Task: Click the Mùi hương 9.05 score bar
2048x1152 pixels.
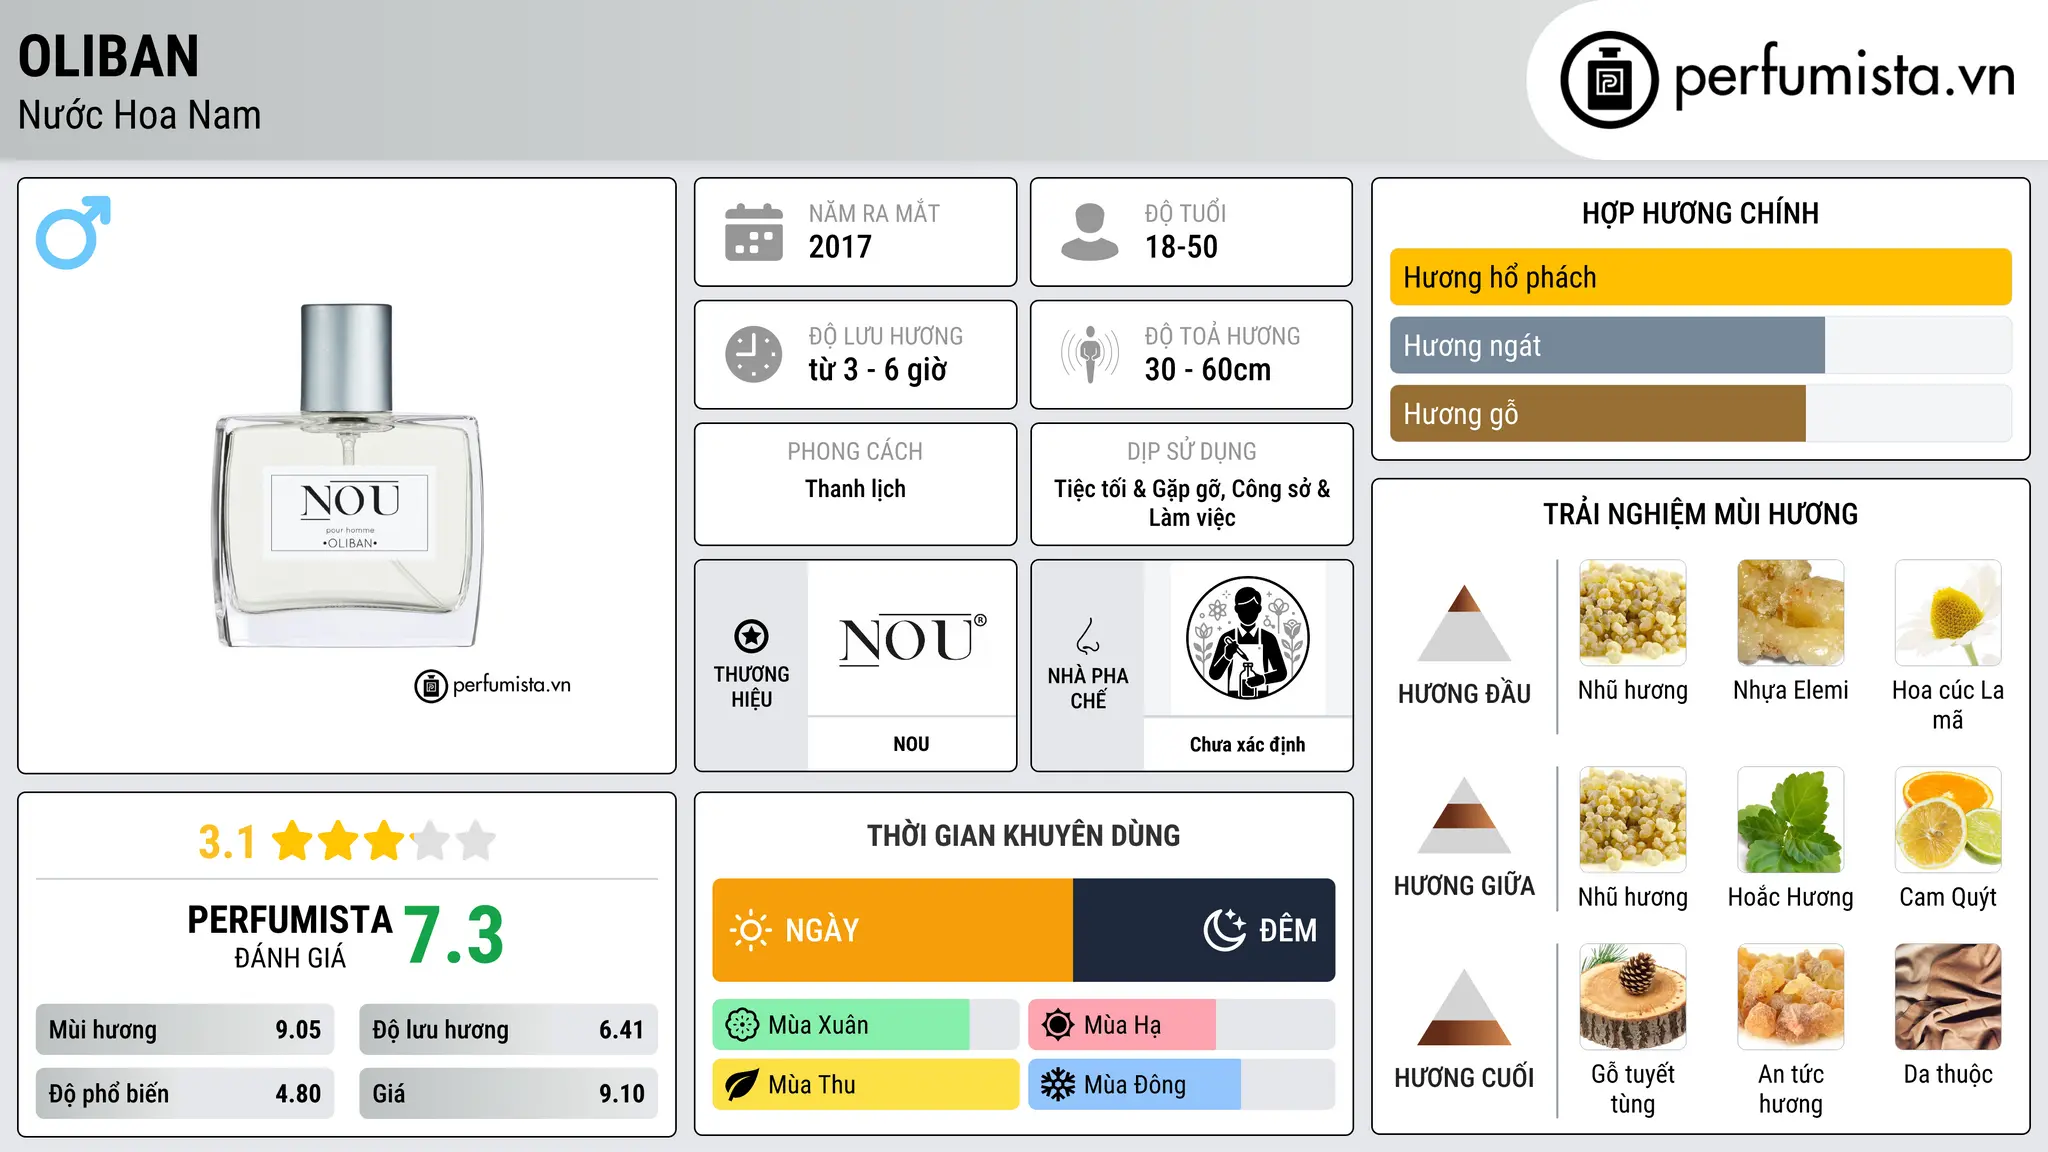Action: [185, 1030]
